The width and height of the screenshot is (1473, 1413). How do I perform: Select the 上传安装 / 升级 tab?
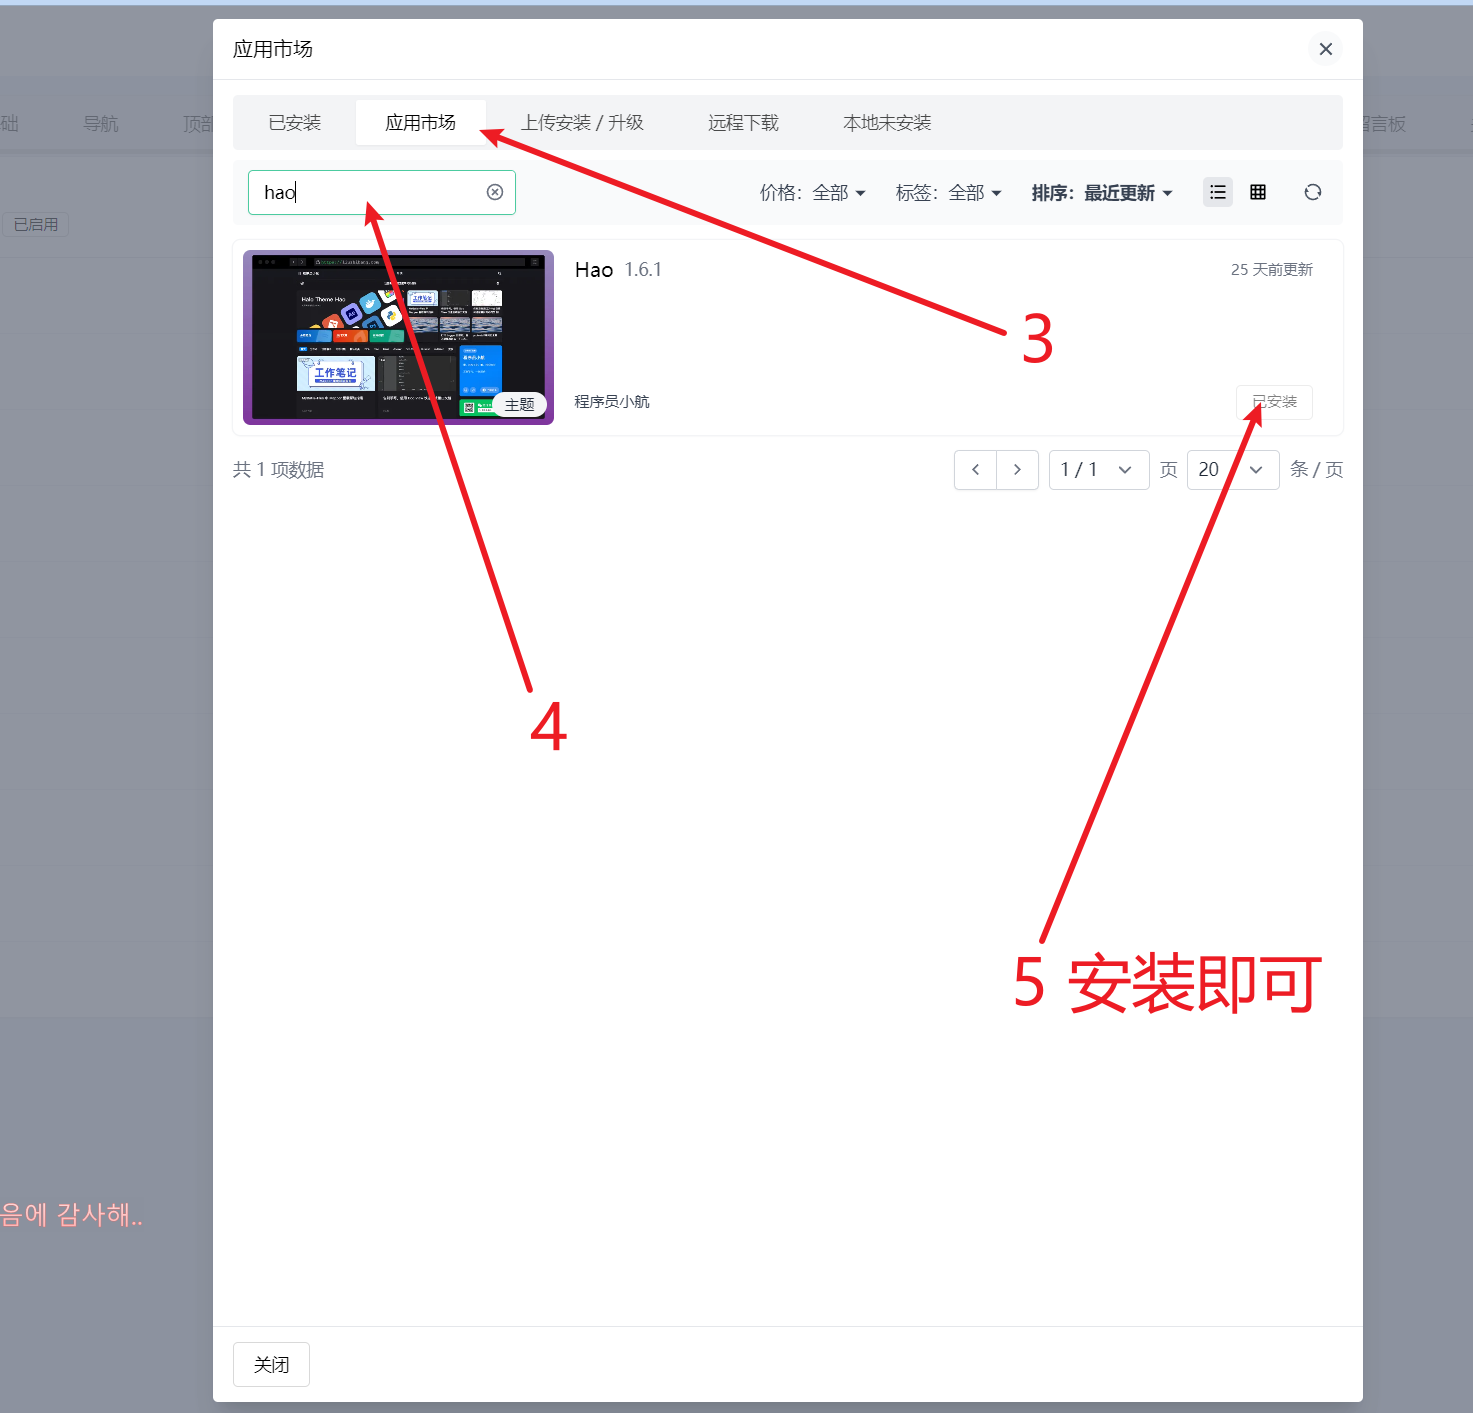582,123
